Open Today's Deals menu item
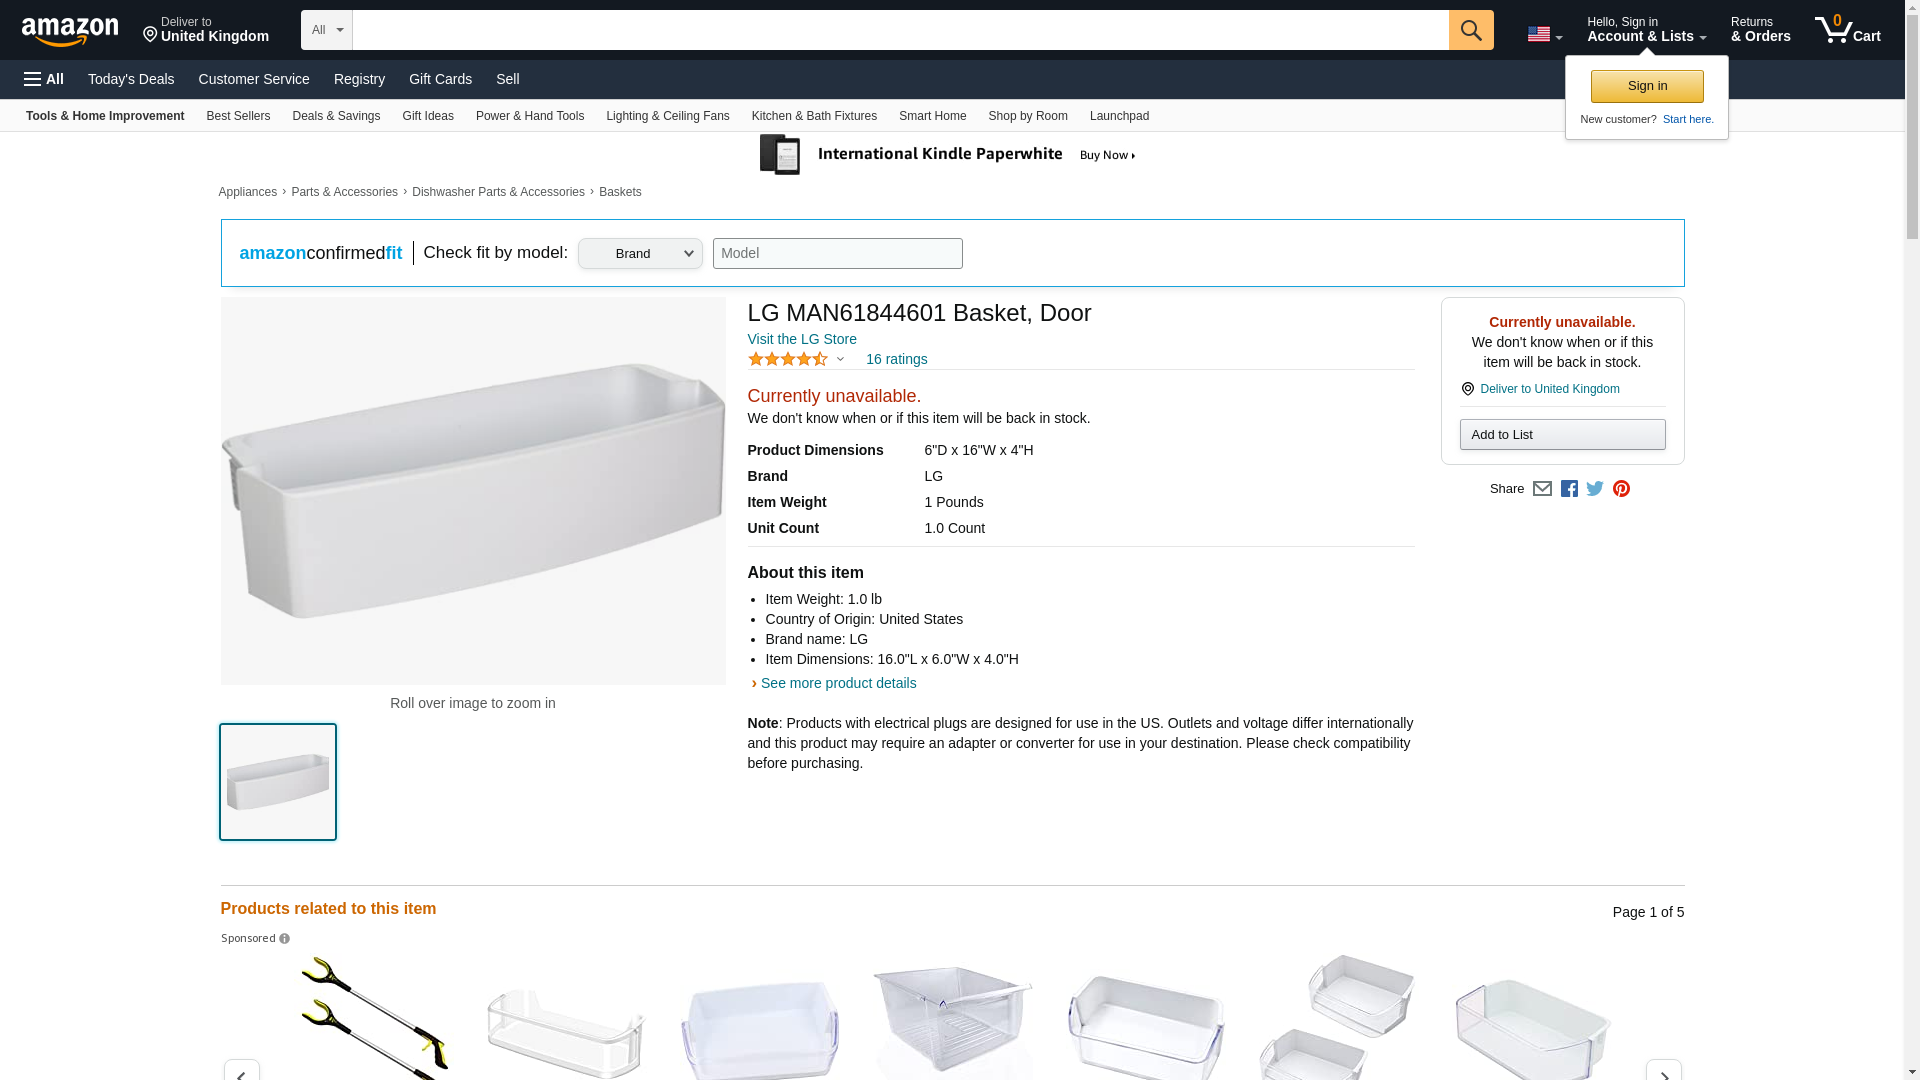Viewport: 1920px width, 1080px height. (x=131, y=79)
